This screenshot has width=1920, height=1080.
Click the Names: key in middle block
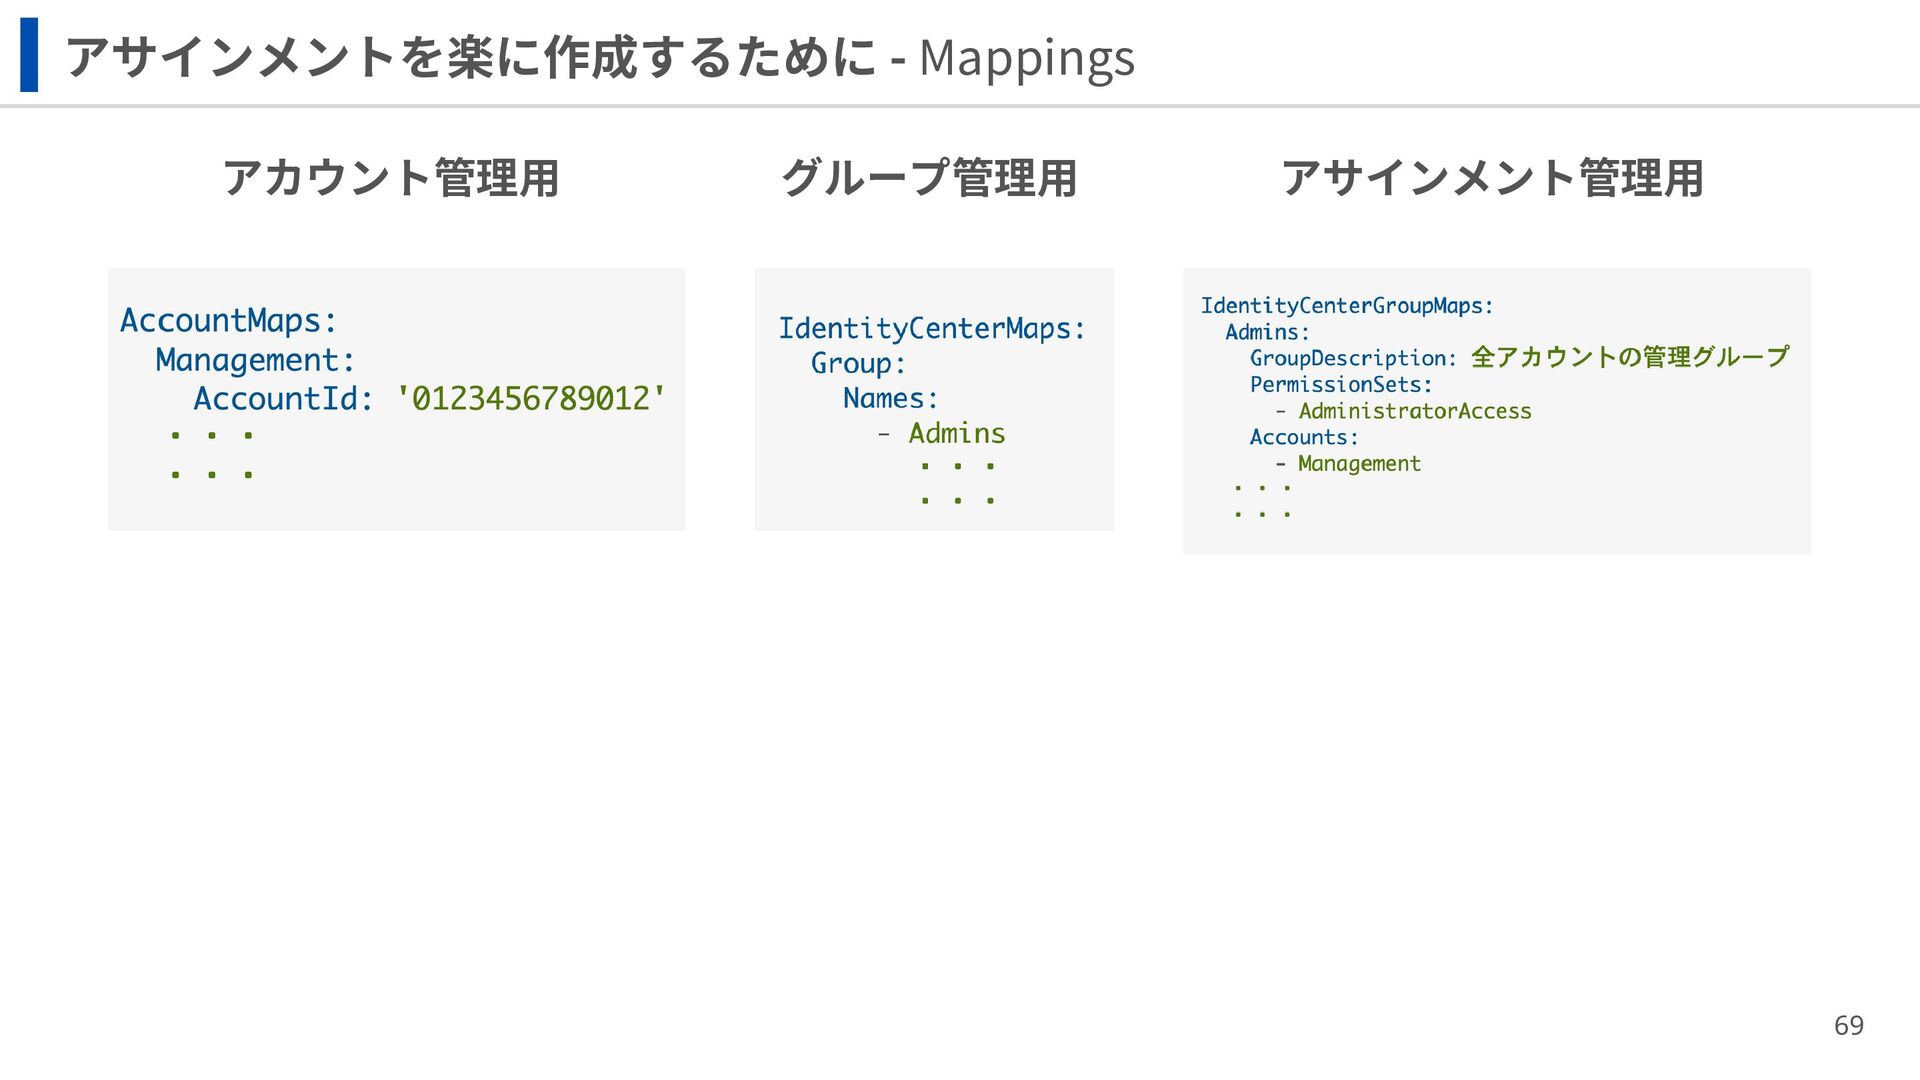(890, 399)
